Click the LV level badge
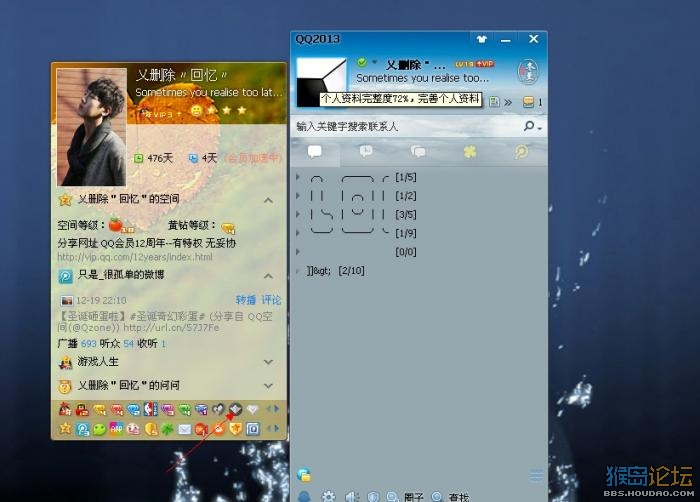Image resolution: width=700 pixels, height=502 pixels. [464, 64]
